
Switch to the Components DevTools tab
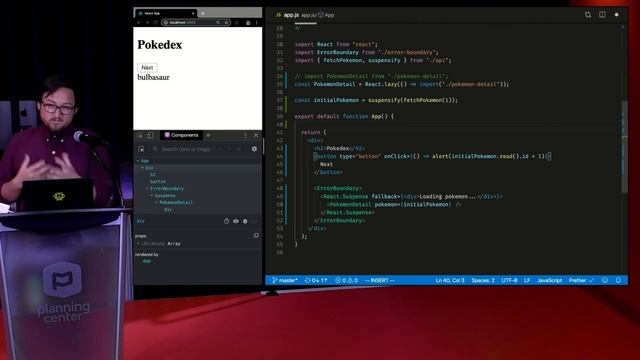point(182,135)
